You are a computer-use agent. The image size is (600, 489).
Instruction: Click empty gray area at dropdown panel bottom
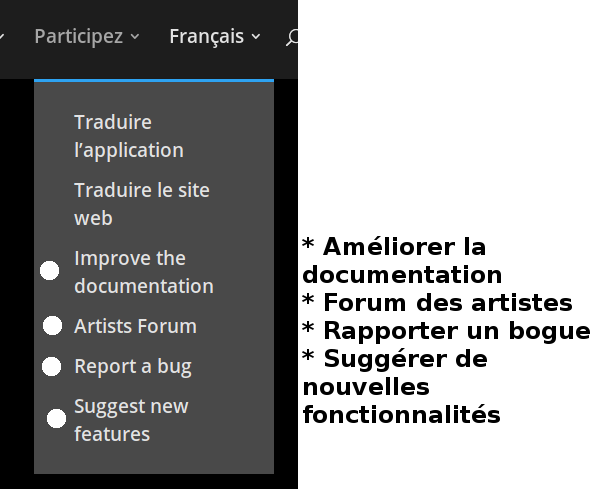coord(153,460)
